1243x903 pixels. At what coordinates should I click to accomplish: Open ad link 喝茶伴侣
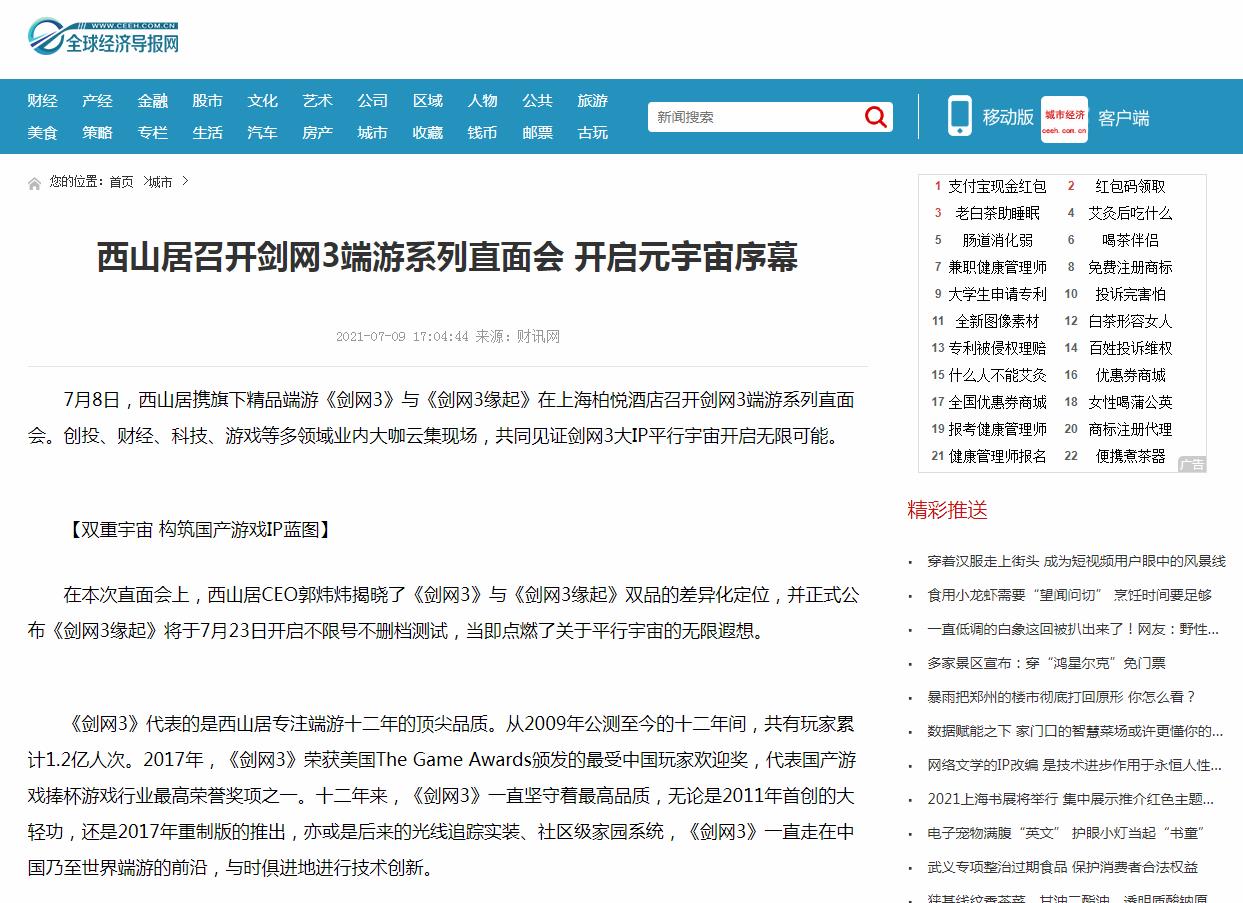(x=1130, y=240)
